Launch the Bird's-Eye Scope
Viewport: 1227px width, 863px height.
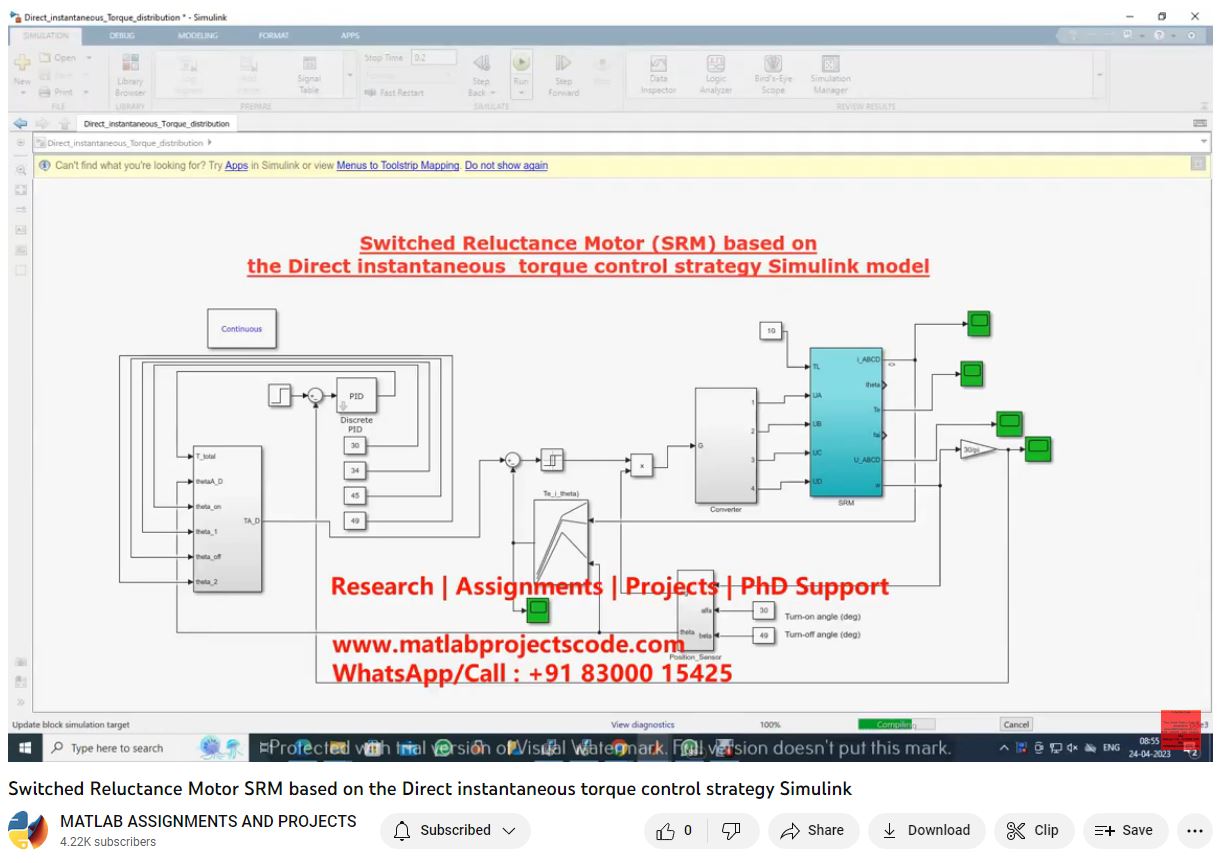click(773, 74)
